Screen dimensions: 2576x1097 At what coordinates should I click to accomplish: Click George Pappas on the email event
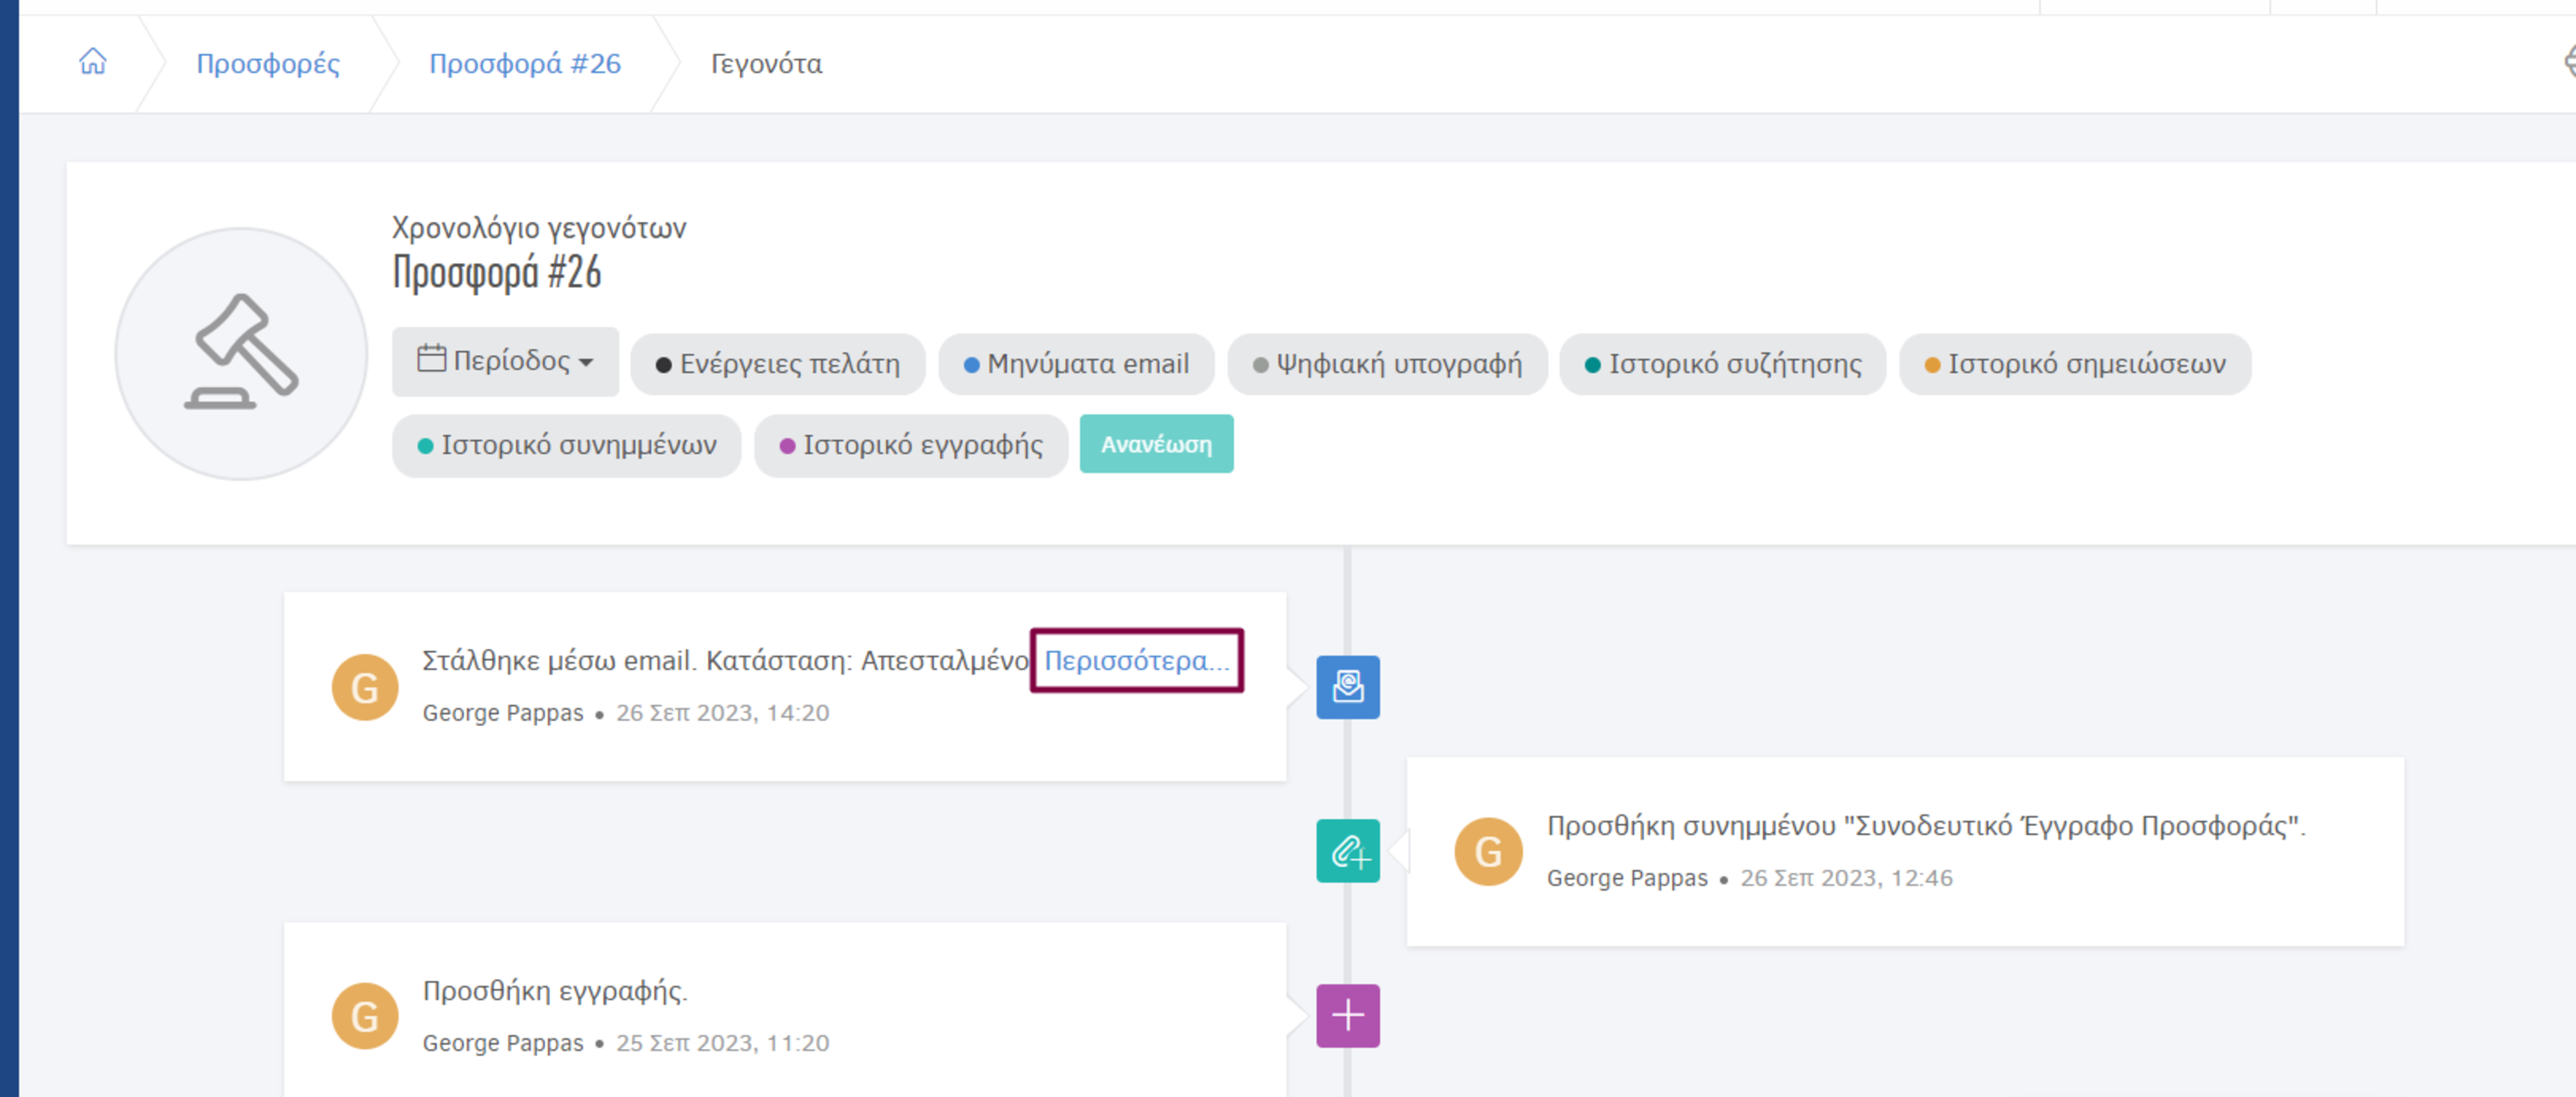click(x=503, y=713)
